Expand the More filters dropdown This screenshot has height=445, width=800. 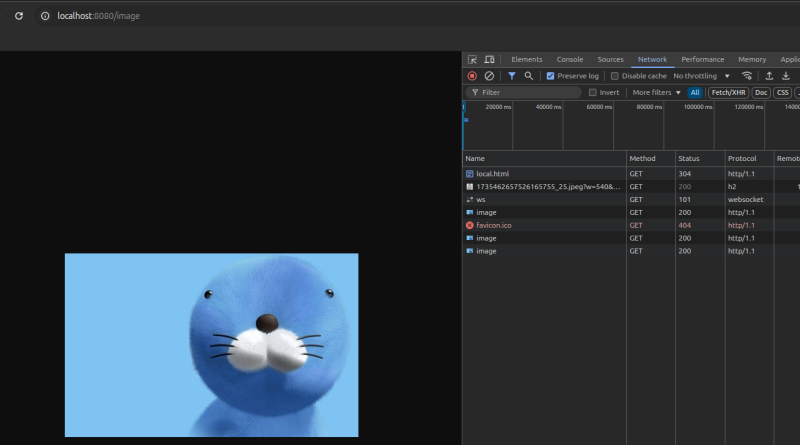tap(656, 93)
